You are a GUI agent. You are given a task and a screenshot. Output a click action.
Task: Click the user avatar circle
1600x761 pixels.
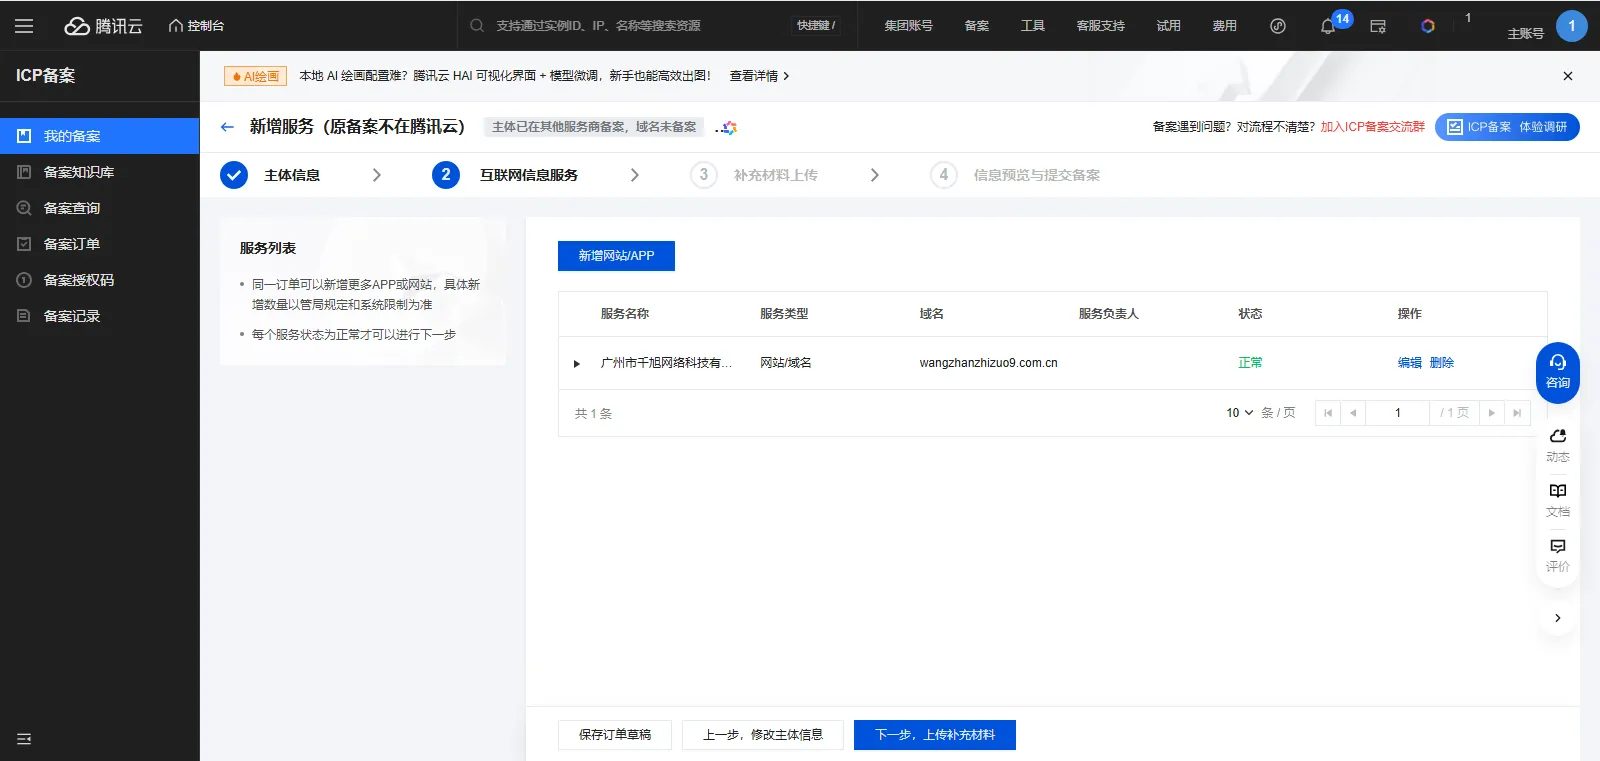[1572, 26]
